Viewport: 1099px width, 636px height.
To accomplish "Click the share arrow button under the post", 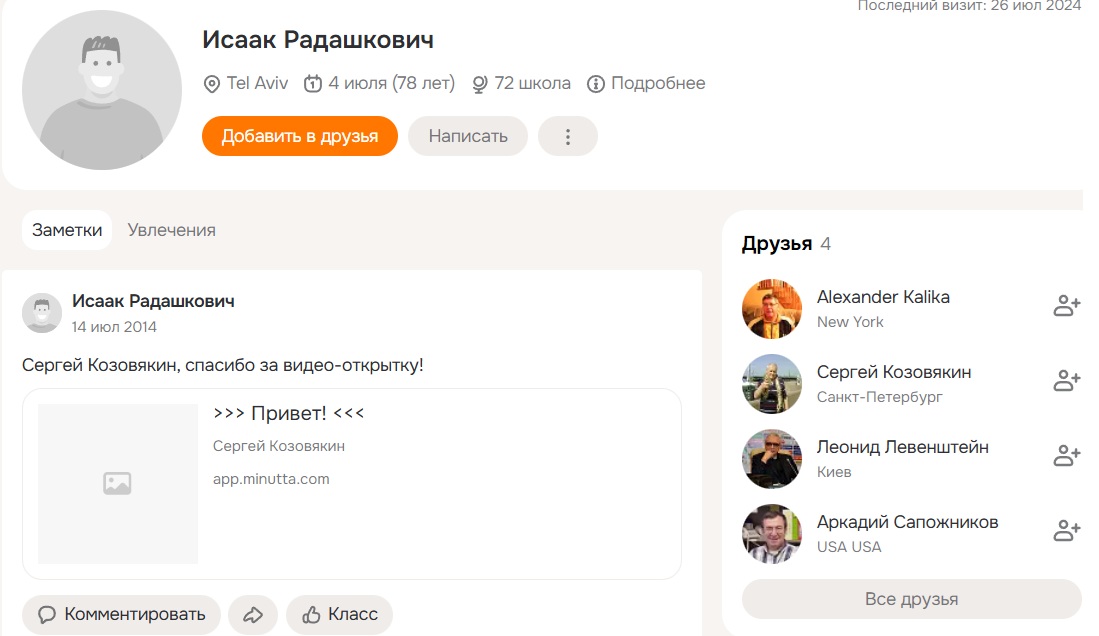I will (253, 615).
